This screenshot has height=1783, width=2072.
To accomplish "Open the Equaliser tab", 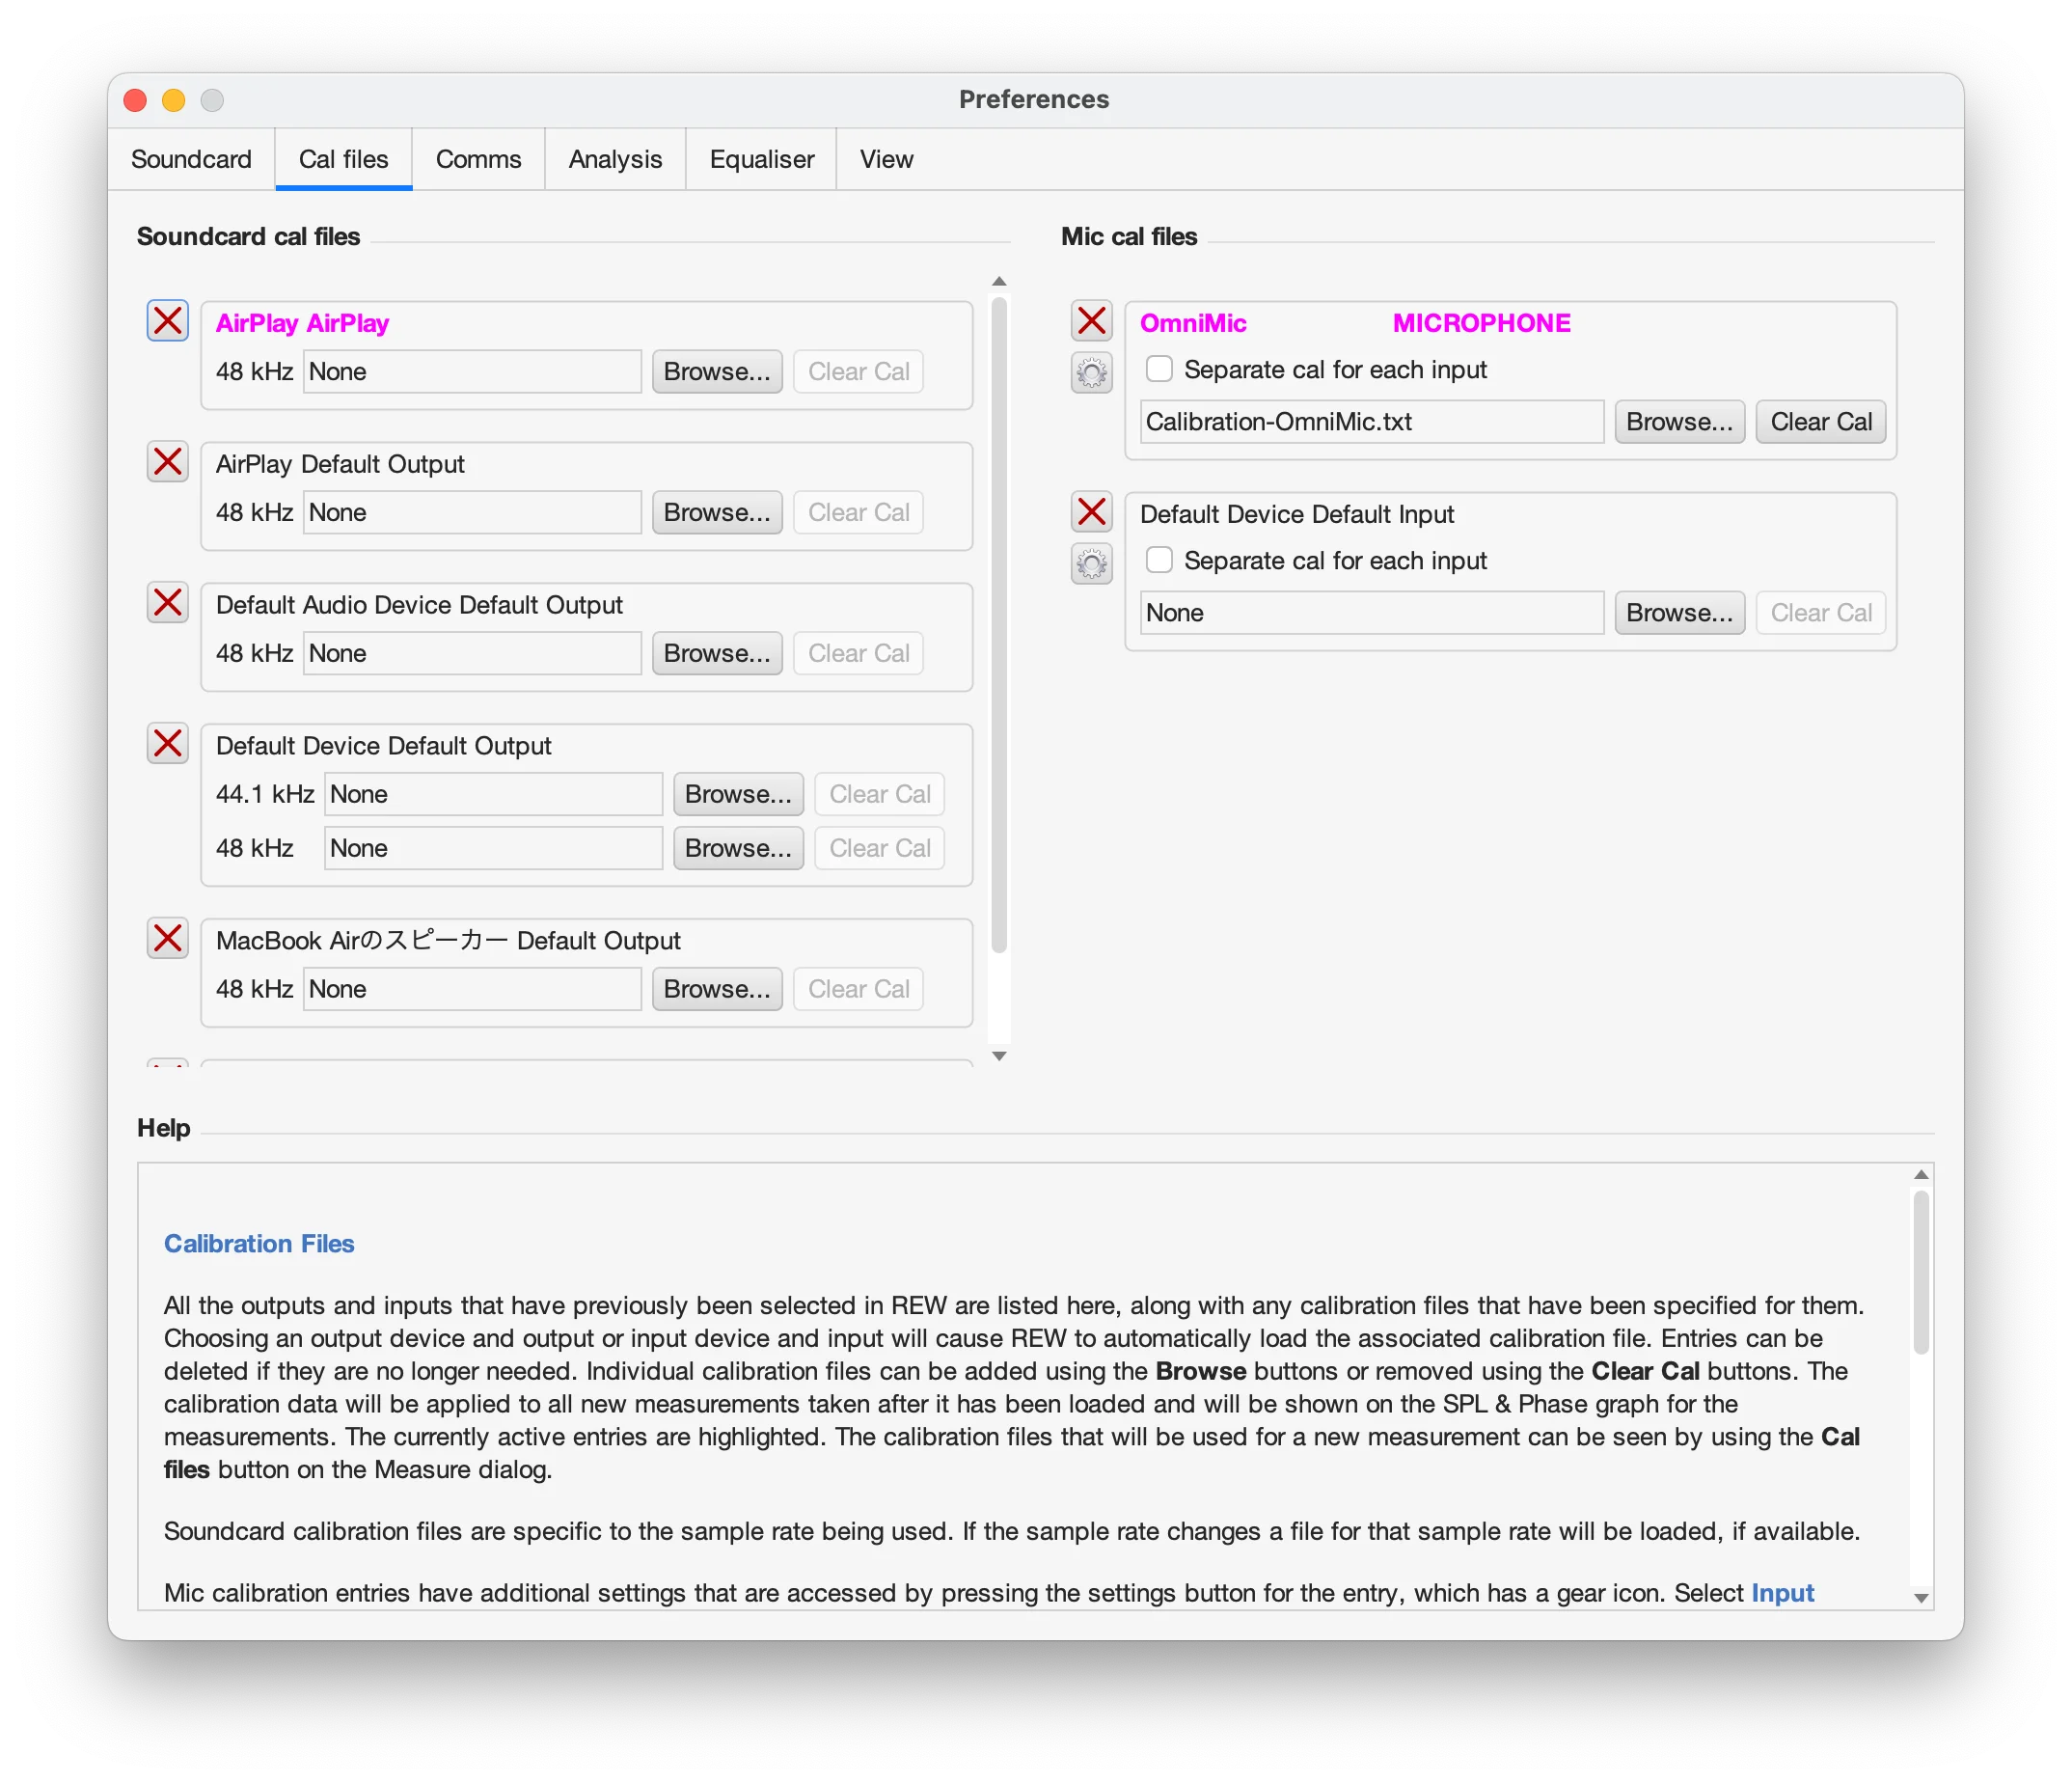I will 761,159.
